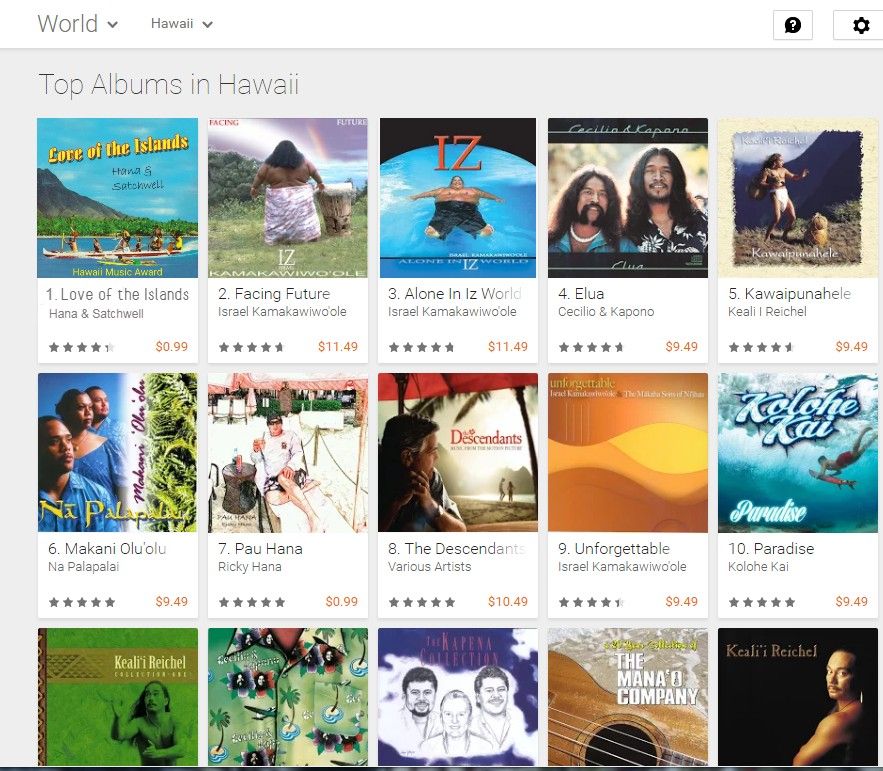Image resolution: width=883 pixels, height=771 pixels.
Task: Expand the World genre dropdown
Action: tap(78, 24)
